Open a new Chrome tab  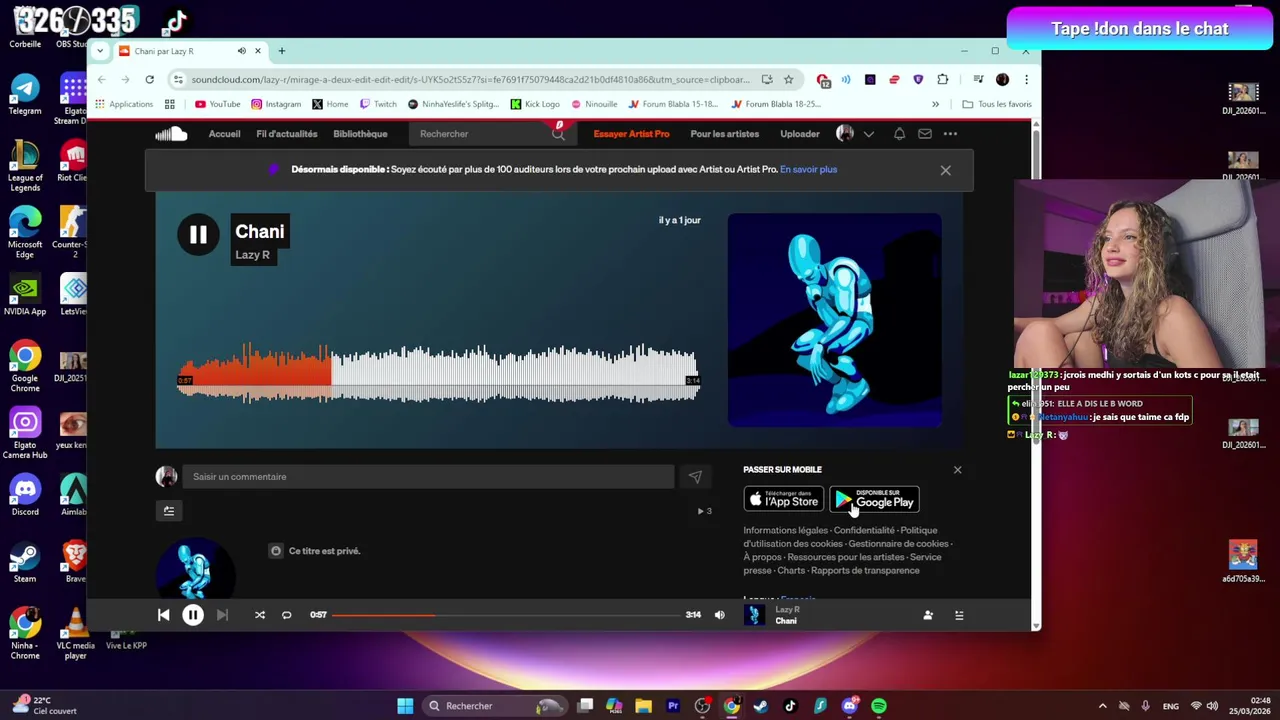click(281, 51)
